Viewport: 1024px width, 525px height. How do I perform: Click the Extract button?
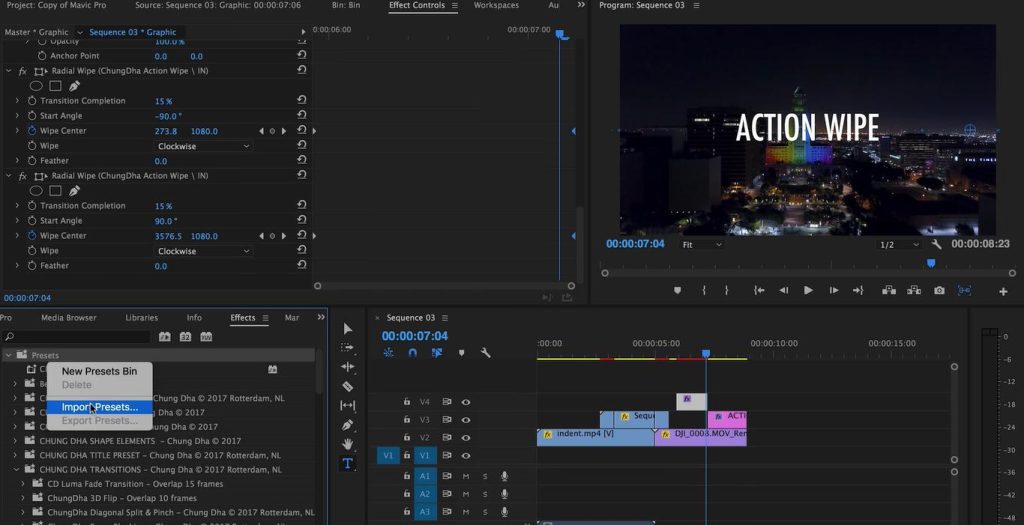point(914,291)
